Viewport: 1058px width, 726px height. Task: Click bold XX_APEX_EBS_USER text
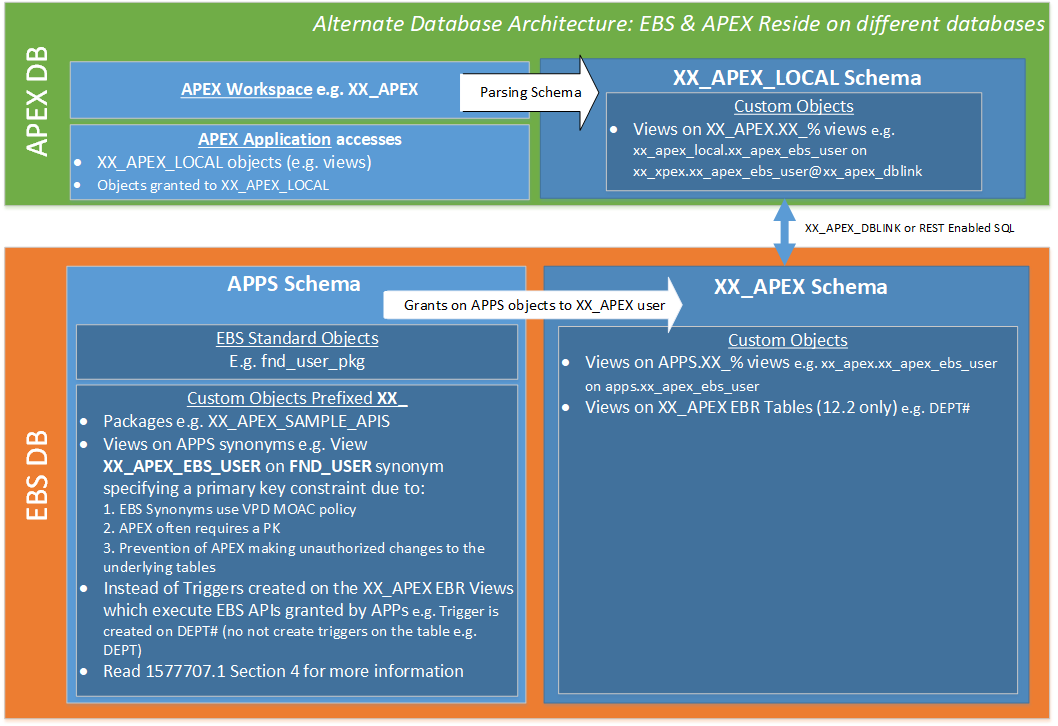coord(182,466)
